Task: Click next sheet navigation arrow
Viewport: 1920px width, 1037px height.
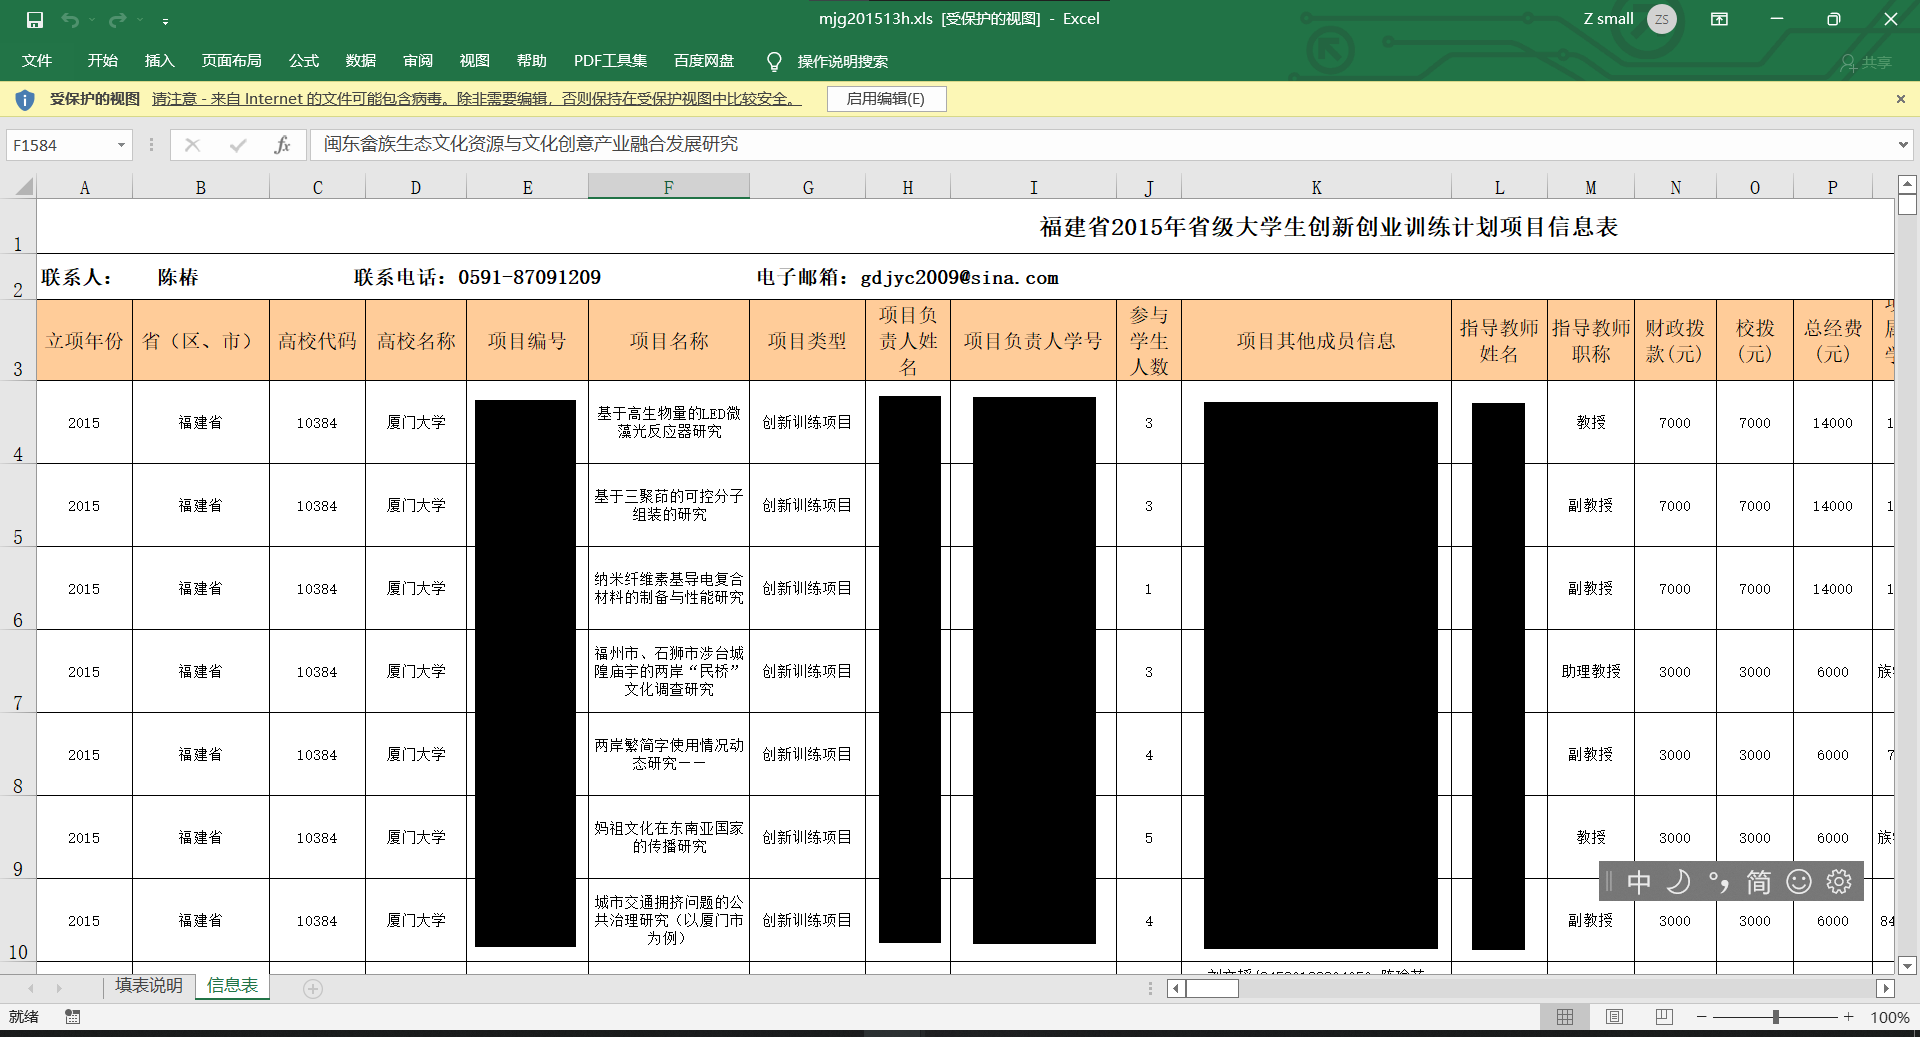Action: 59,988
